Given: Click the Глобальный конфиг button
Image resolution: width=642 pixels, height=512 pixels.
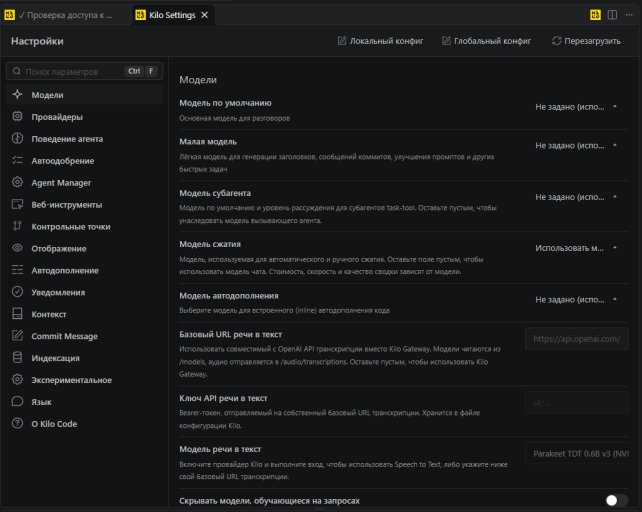Looking at the screenshot, I should click(486, 41).
